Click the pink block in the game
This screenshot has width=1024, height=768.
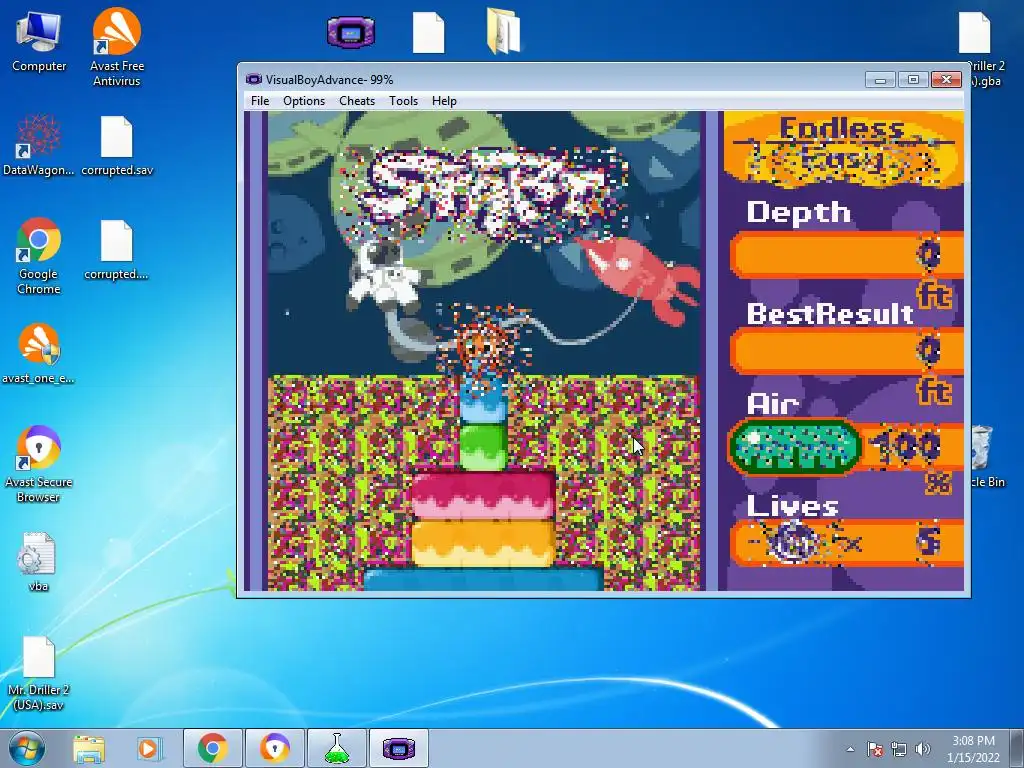coord(483,494)
